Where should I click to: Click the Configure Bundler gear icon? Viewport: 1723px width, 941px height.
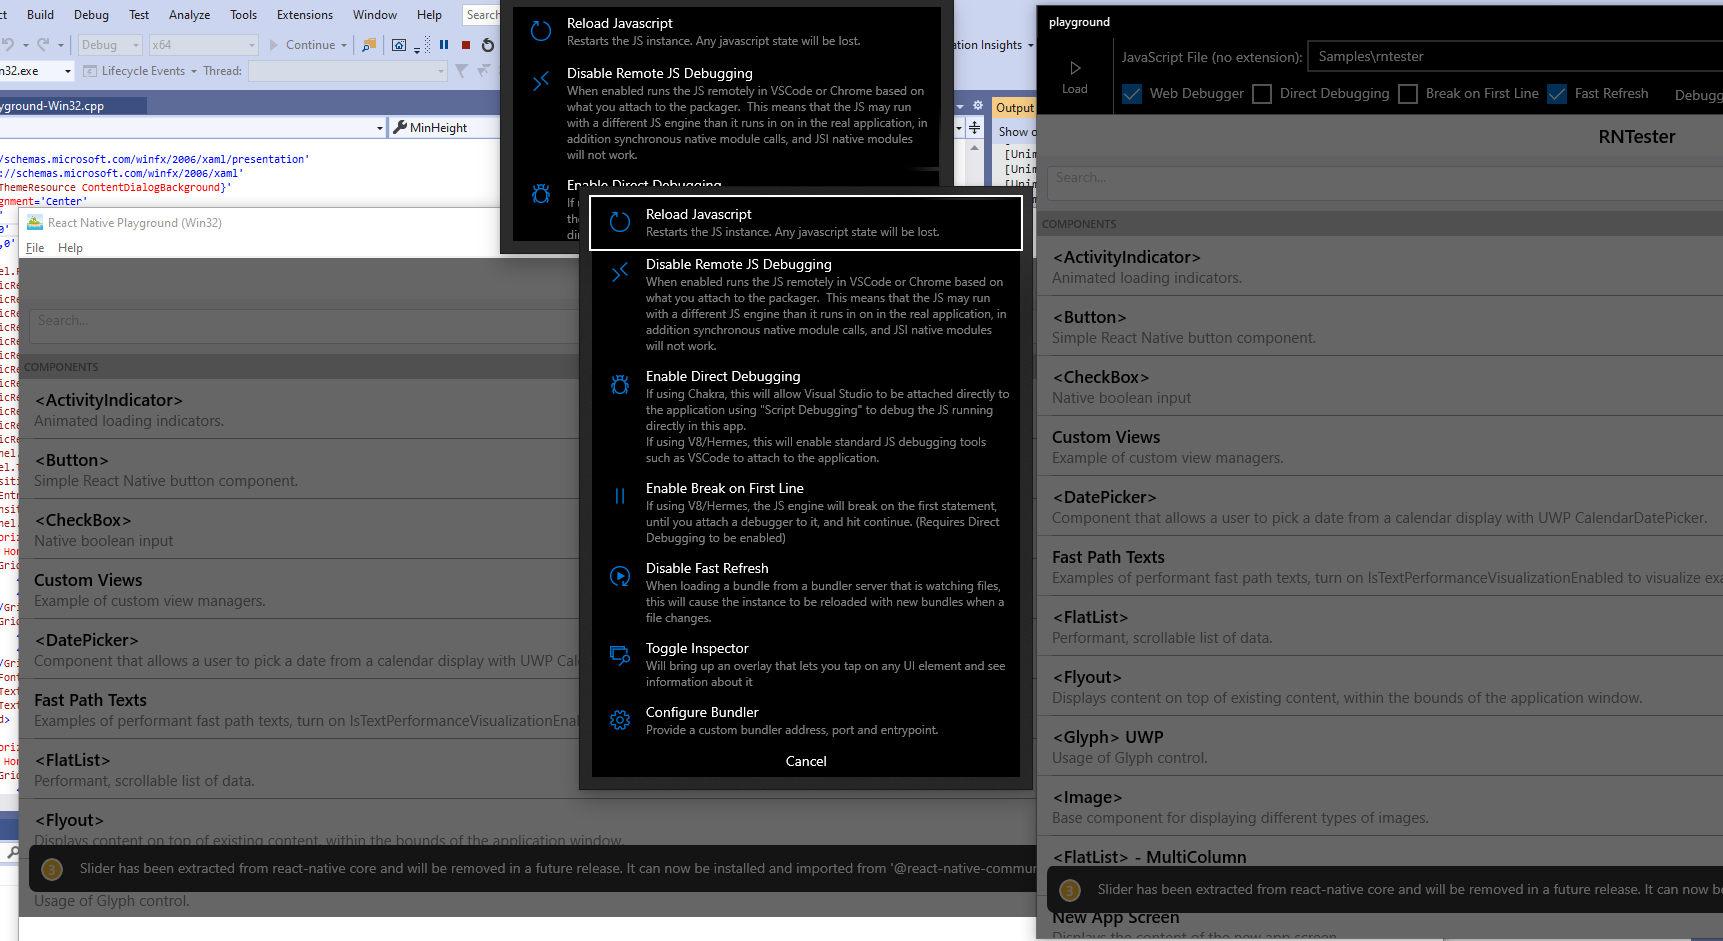619,719
